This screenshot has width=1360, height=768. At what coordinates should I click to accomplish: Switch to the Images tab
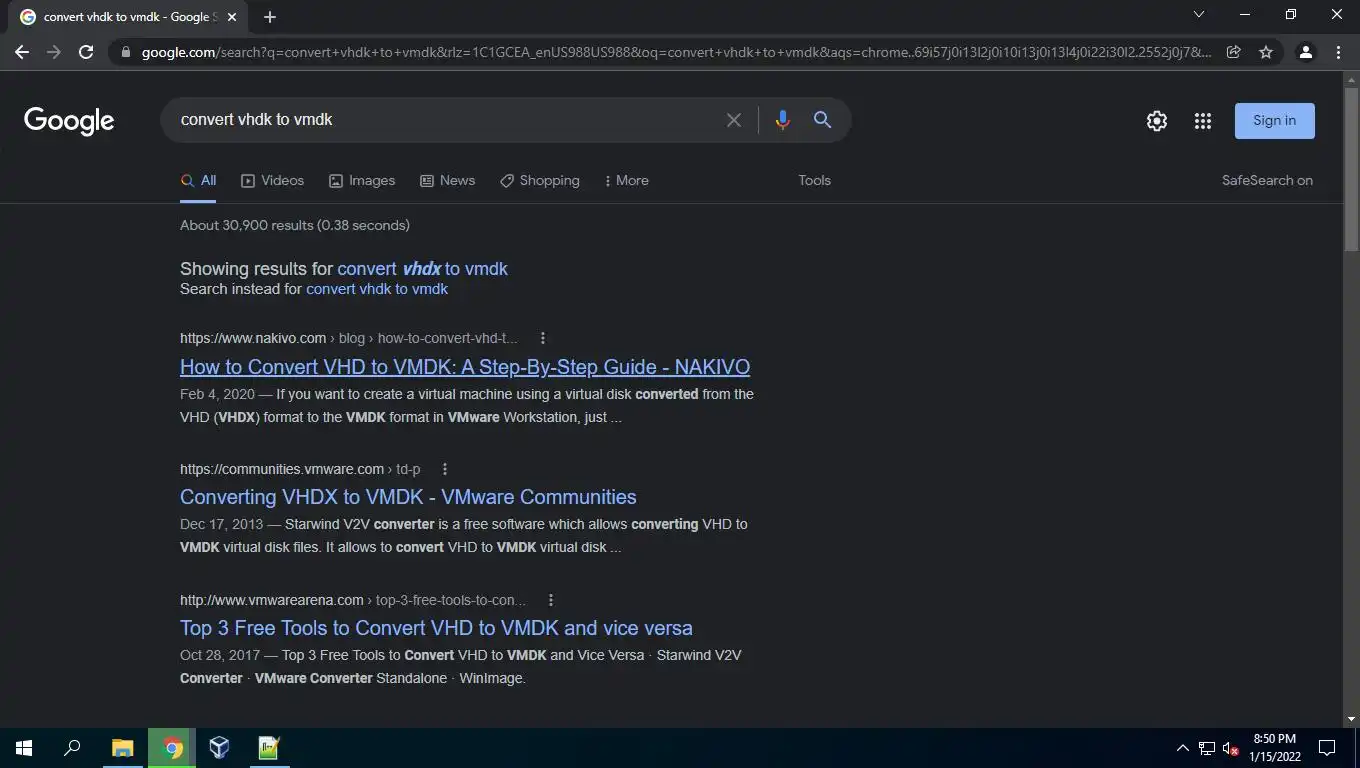(x=362, y=181)
